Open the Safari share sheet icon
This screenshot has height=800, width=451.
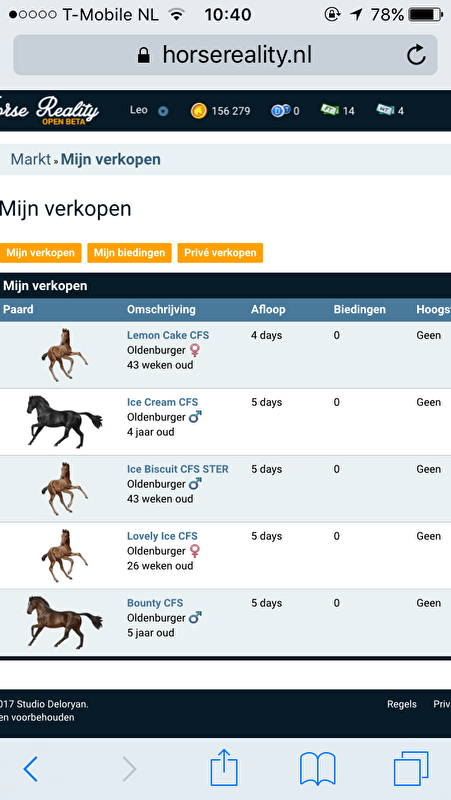pos(224,767)
